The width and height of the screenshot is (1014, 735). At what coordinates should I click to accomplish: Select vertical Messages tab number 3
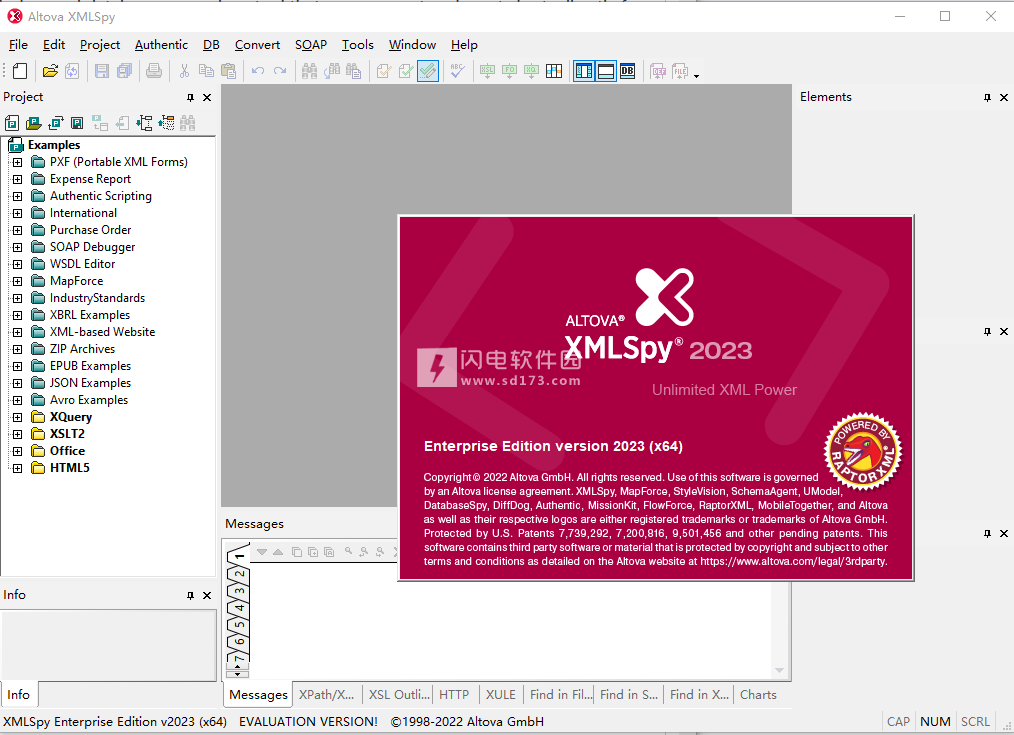coord(239,590)
